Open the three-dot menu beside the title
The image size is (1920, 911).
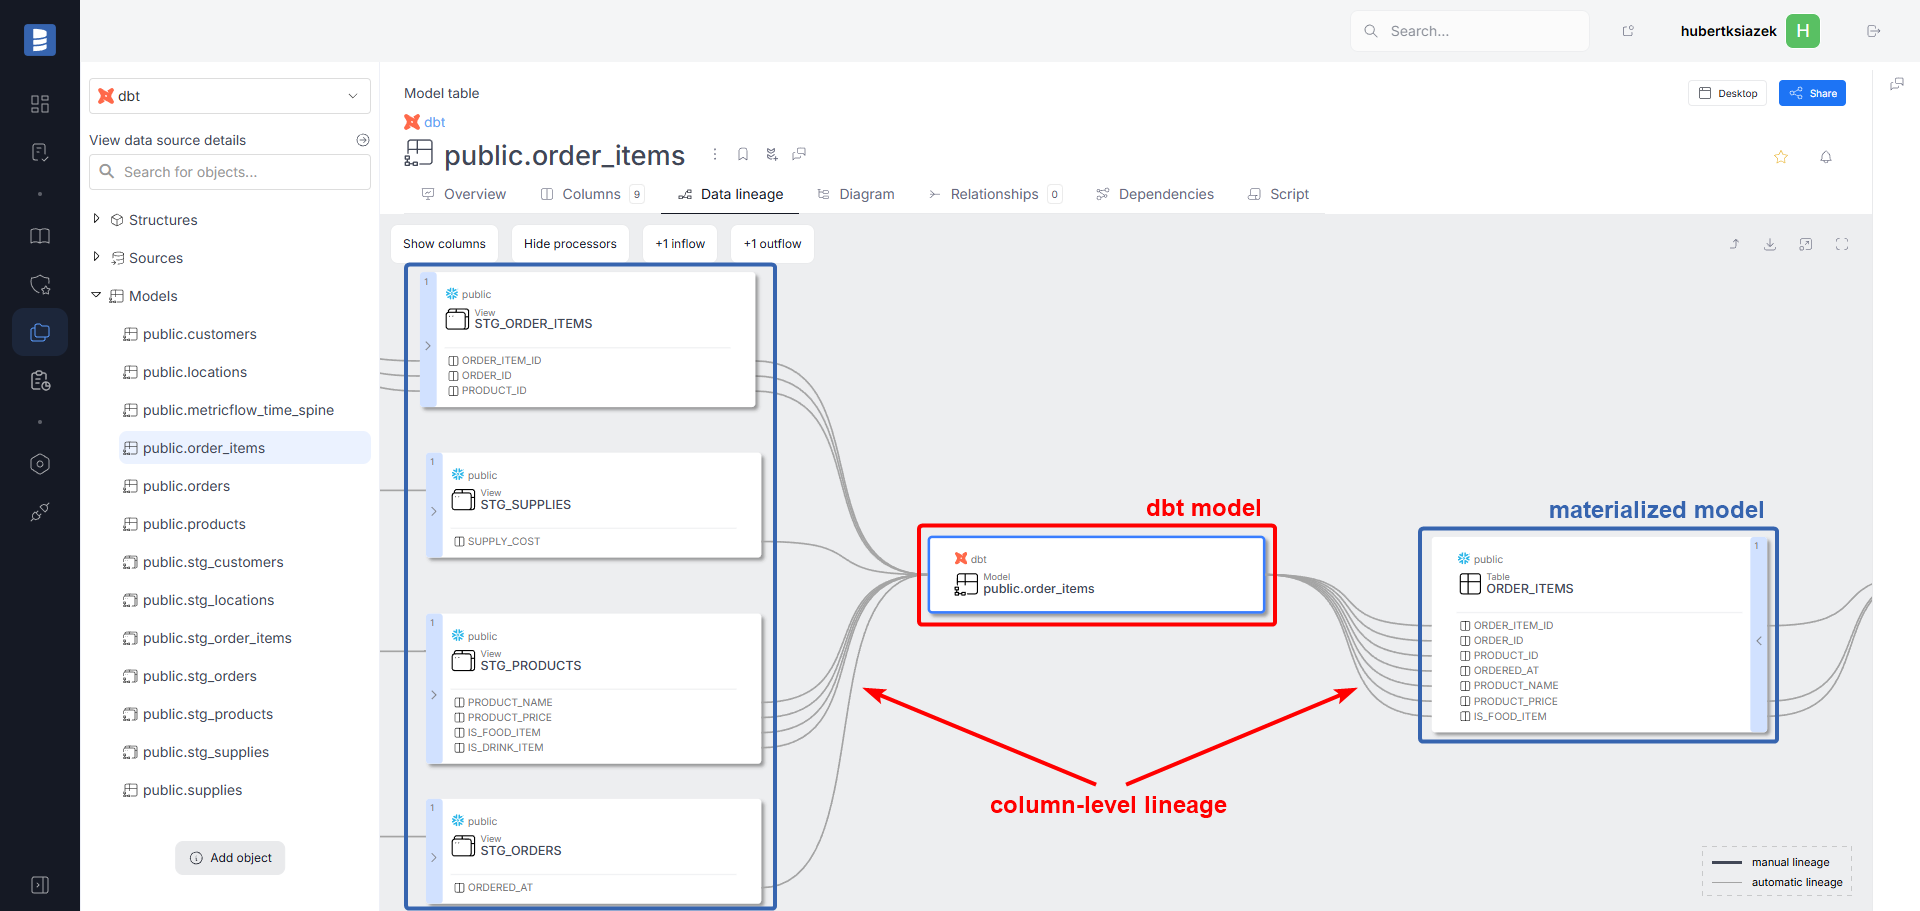(714, 154)
